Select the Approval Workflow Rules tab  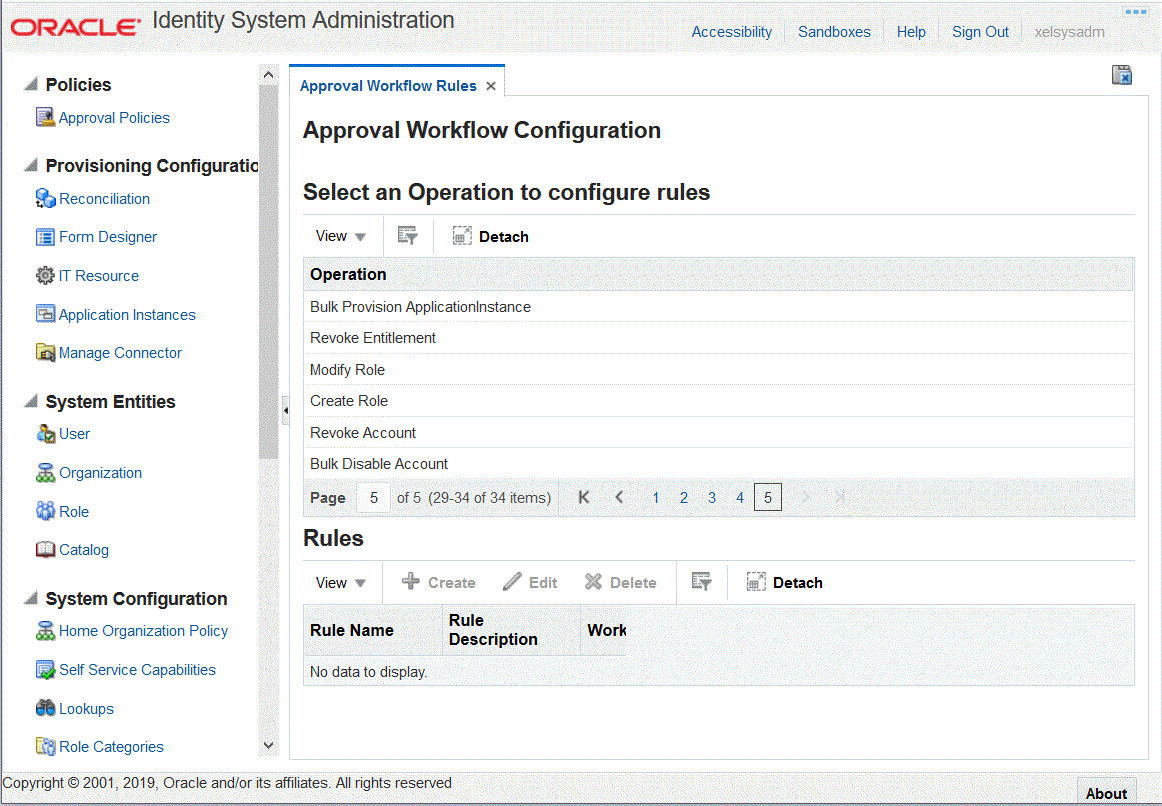pyautogui.click(x=388, y=86)
